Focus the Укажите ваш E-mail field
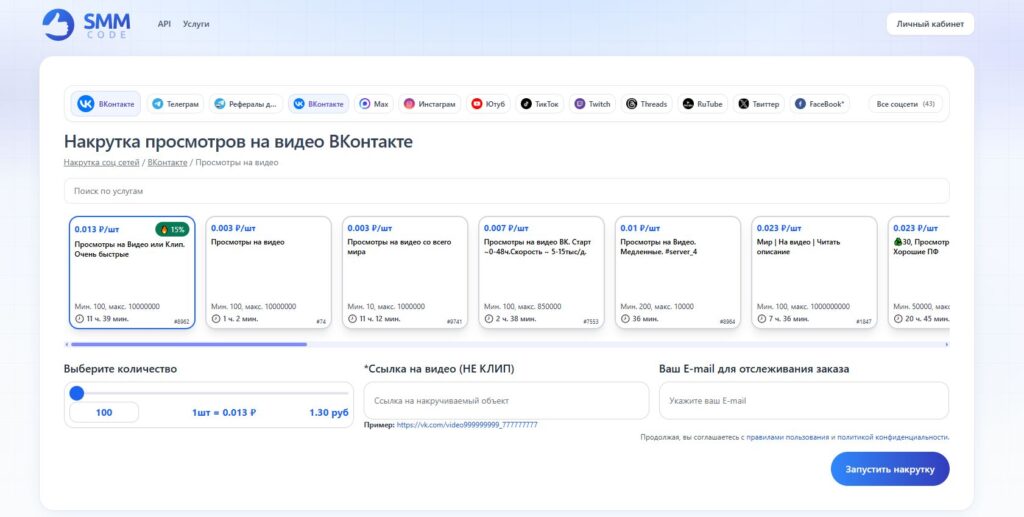The height and width of the screenshot is (517, 1024). point(804,401)
